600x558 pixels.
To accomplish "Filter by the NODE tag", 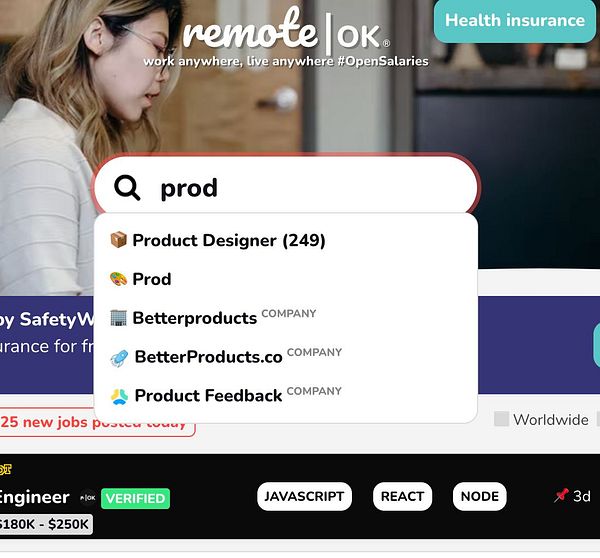I will (479, 496).
